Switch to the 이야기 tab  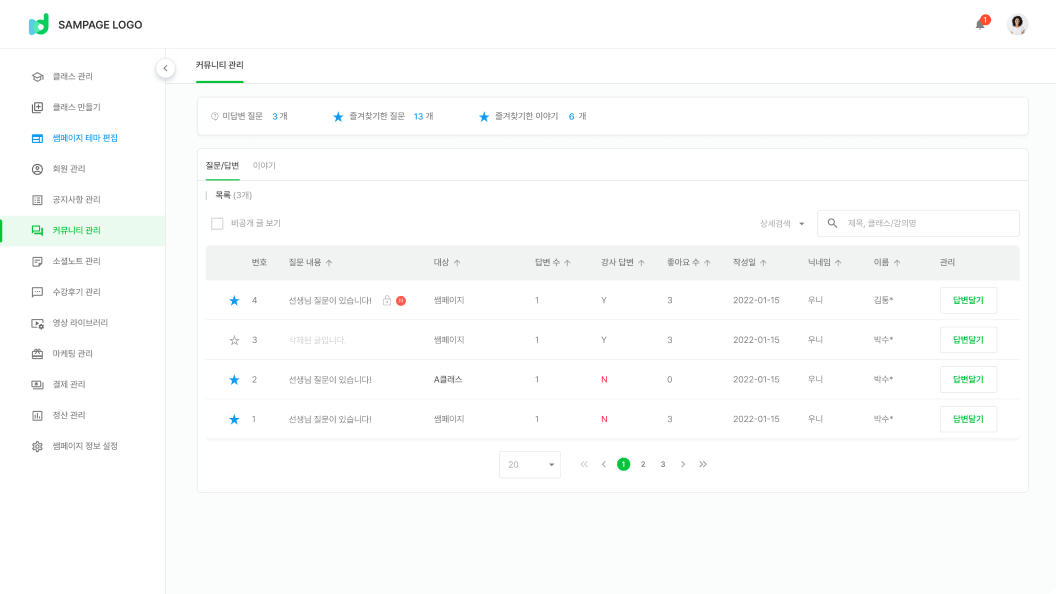[264, 165]
